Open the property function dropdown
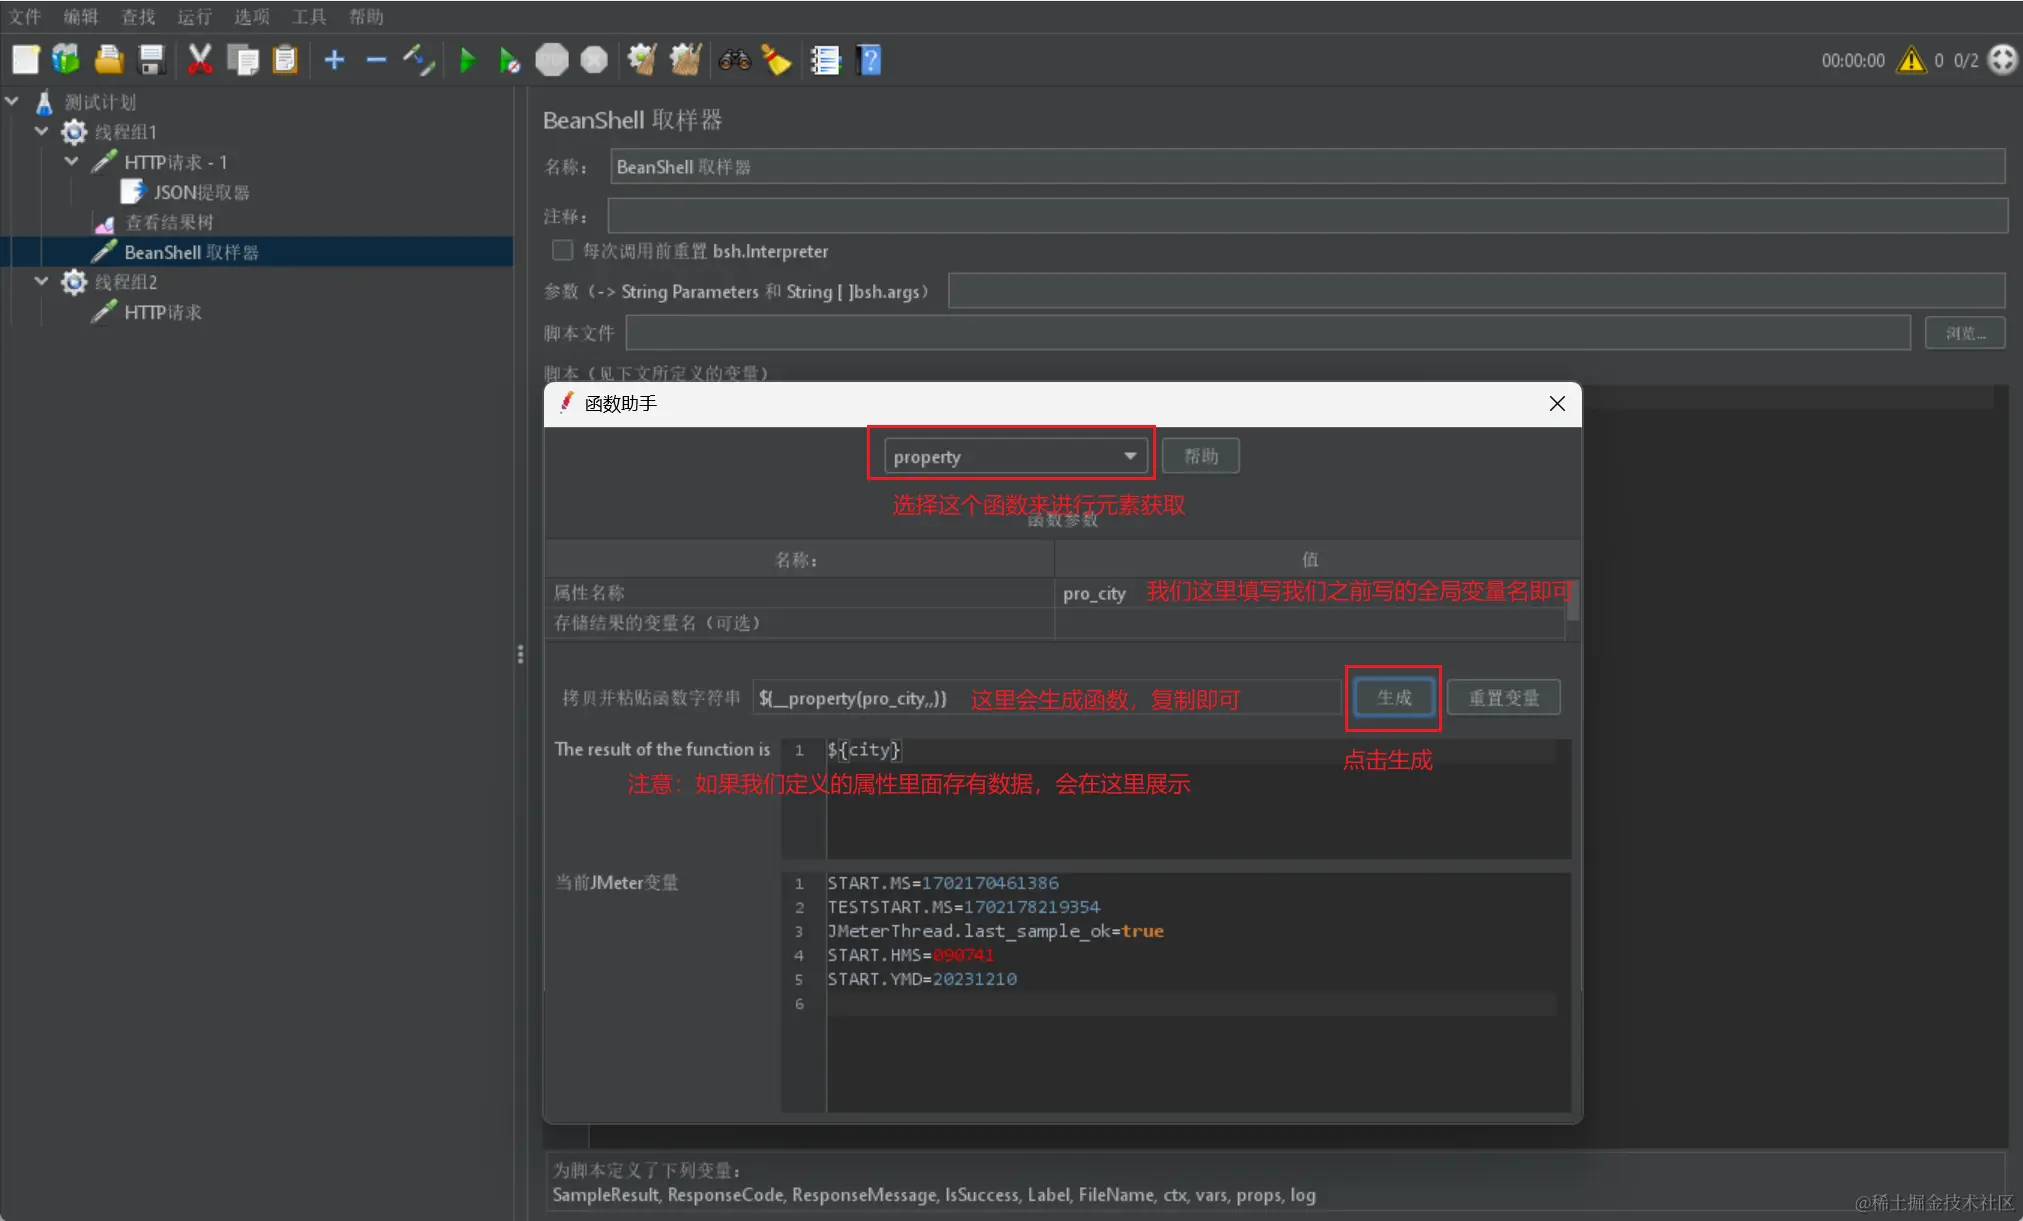The width and height of the screenshot is (2023, 1221). tap(1014, 457)
